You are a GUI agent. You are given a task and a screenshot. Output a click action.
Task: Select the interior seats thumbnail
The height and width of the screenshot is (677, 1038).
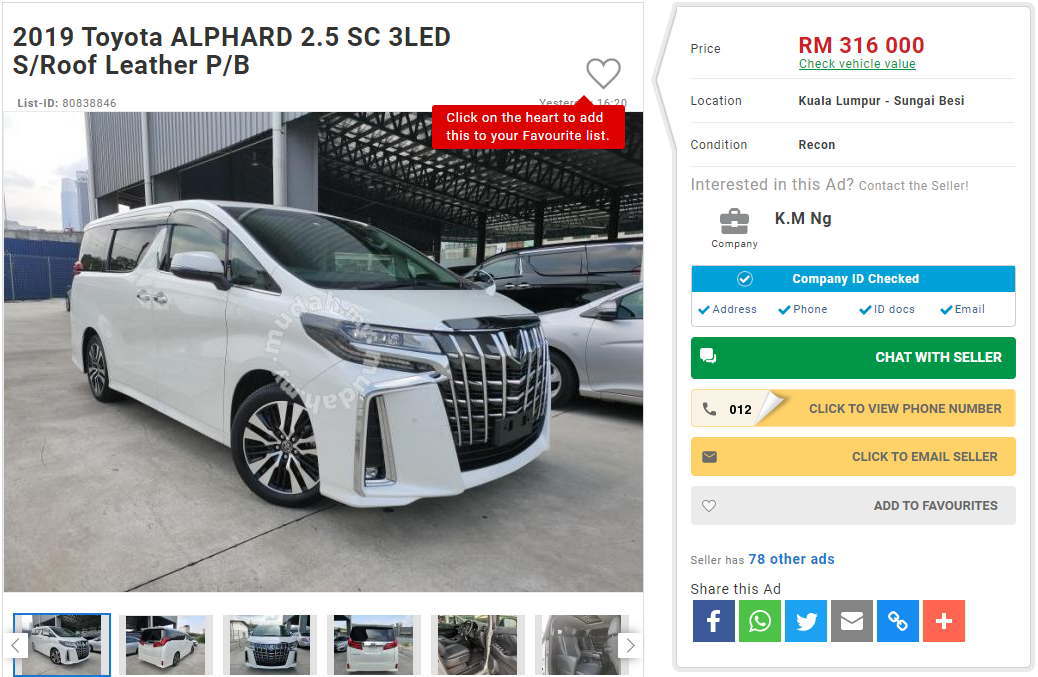coord(581,645)
